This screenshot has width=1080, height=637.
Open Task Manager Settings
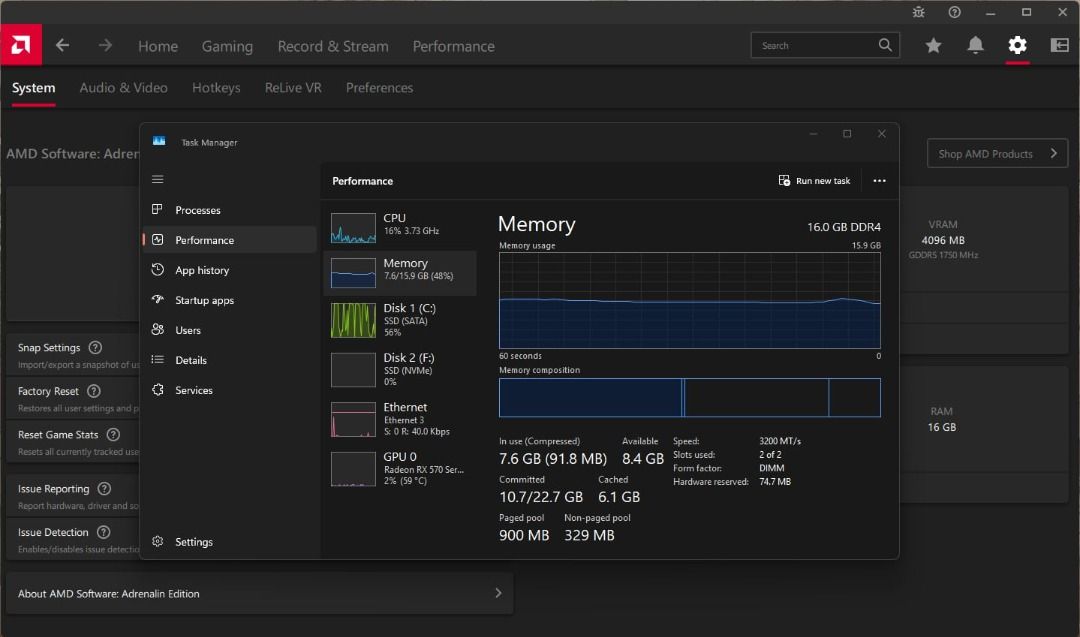[230, 542]
